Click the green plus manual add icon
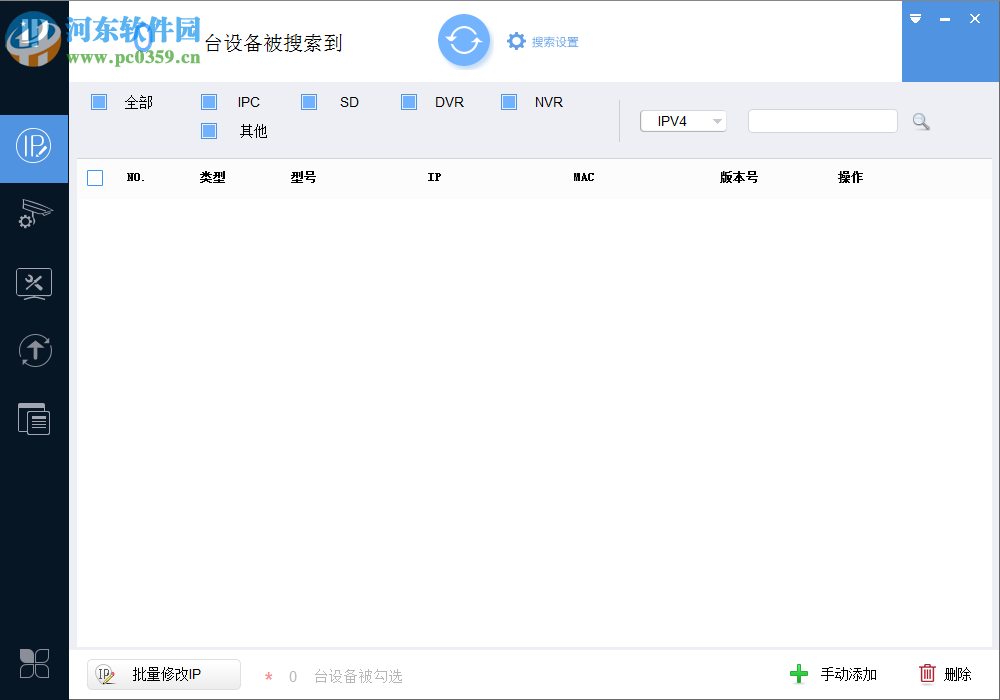 [799, 674]
